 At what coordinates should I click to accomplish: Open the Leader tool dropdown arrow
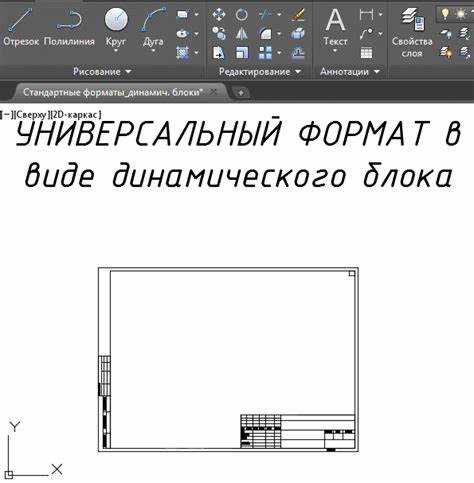coord(381,34)
